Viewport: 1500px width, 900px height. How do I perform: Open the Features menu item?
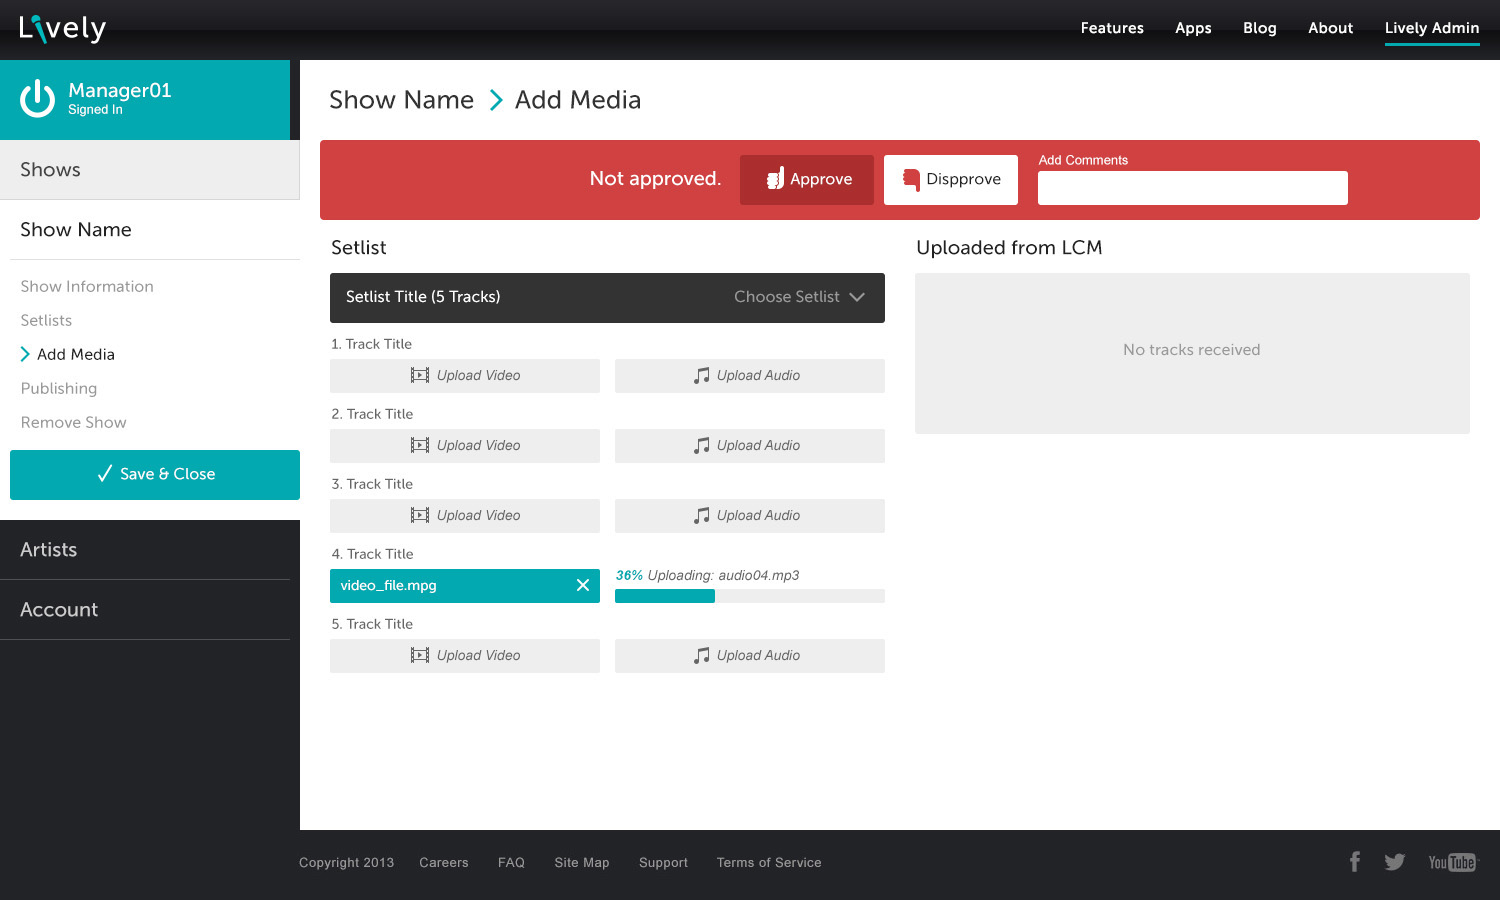(1112, 28)
